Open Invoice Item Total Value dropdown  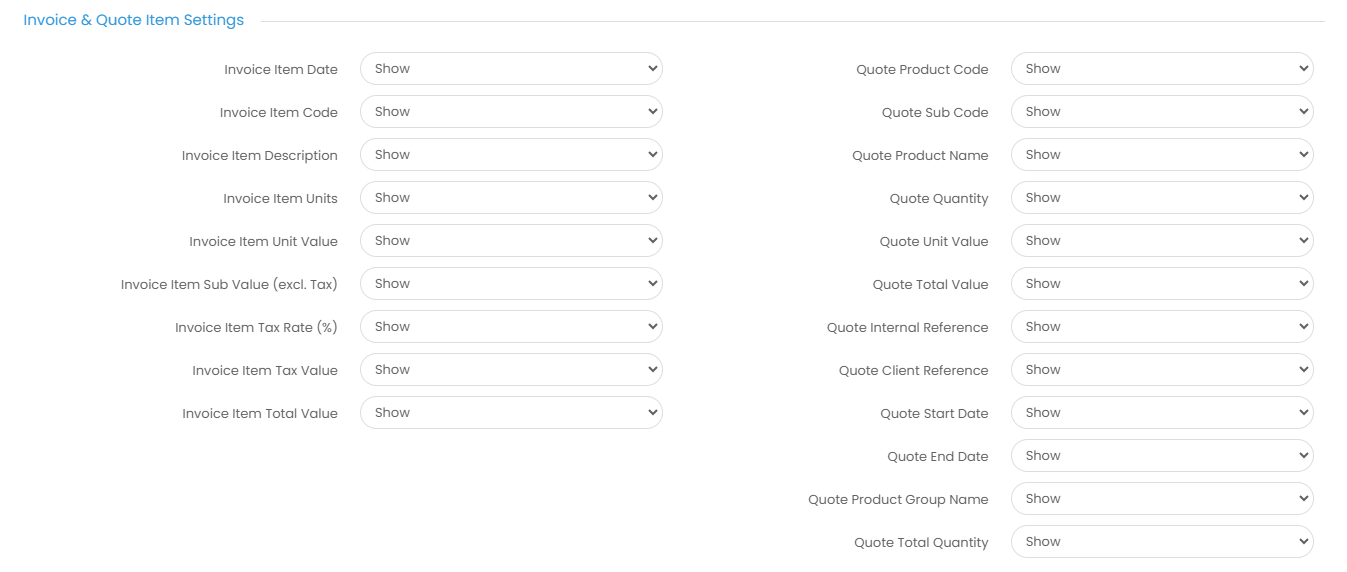tap(510, 413)
